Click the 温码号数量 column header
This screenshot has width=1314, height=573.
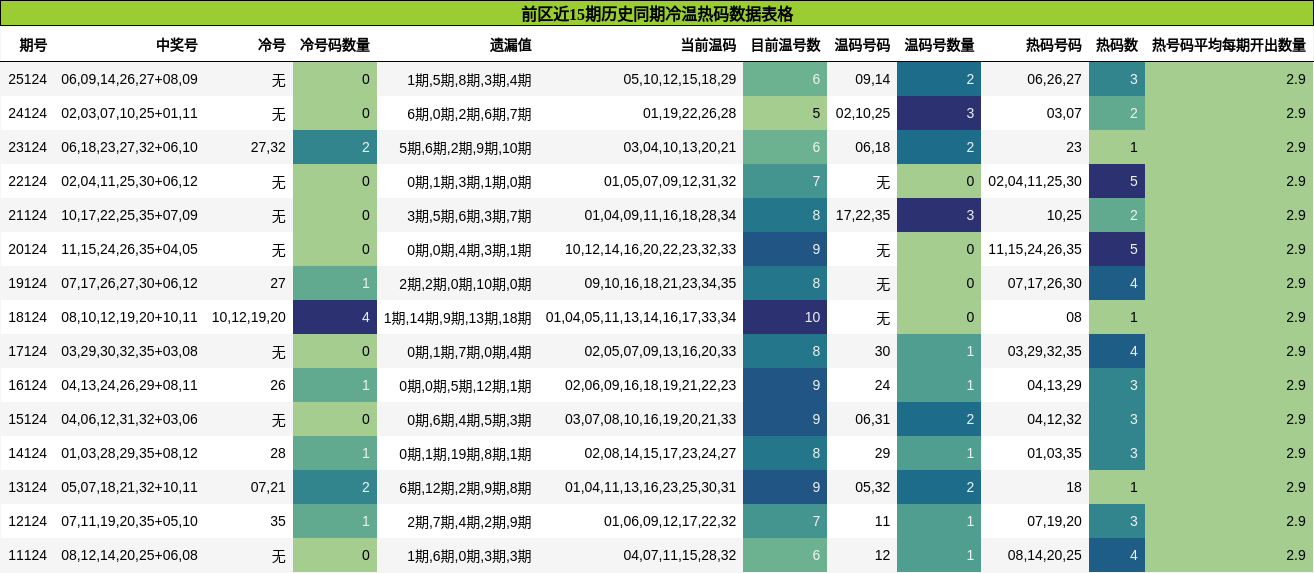939,45
